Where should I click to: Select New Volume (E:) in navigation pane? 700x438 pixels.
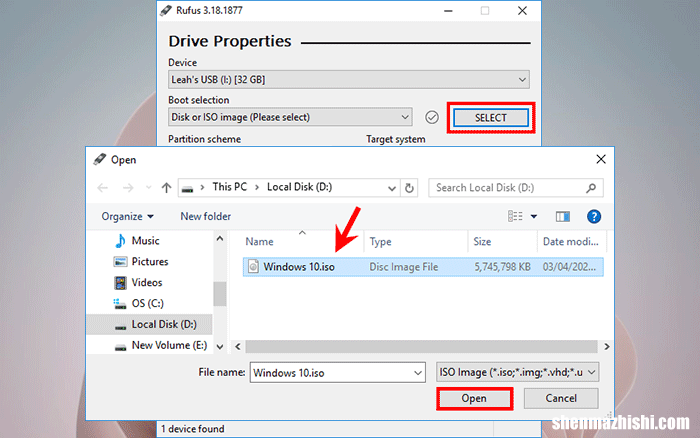169,346
